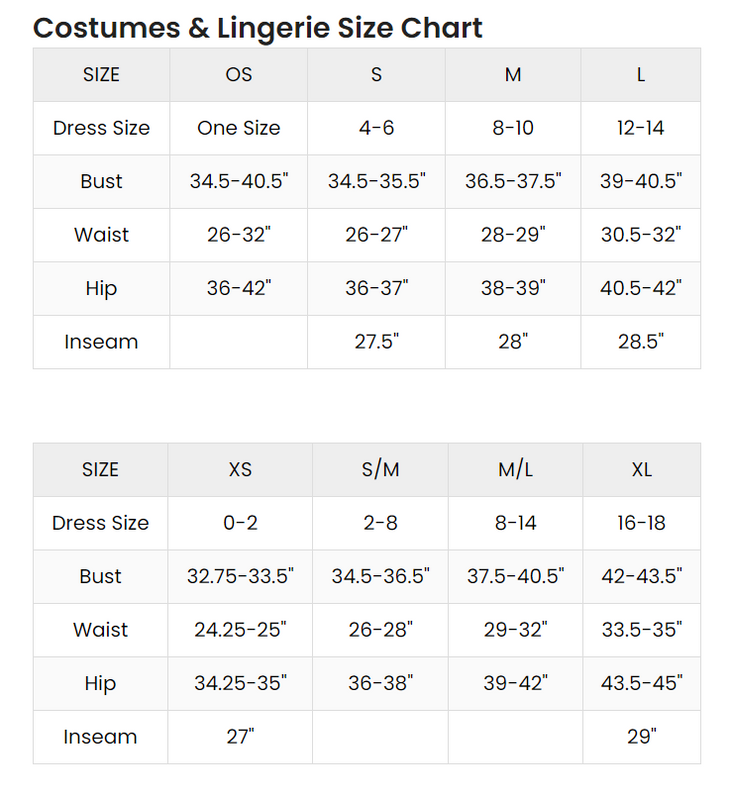The height and width of the screenshot is (797, 731).
Task: Click the 28.5" inseam value
Action: point(641,342)
